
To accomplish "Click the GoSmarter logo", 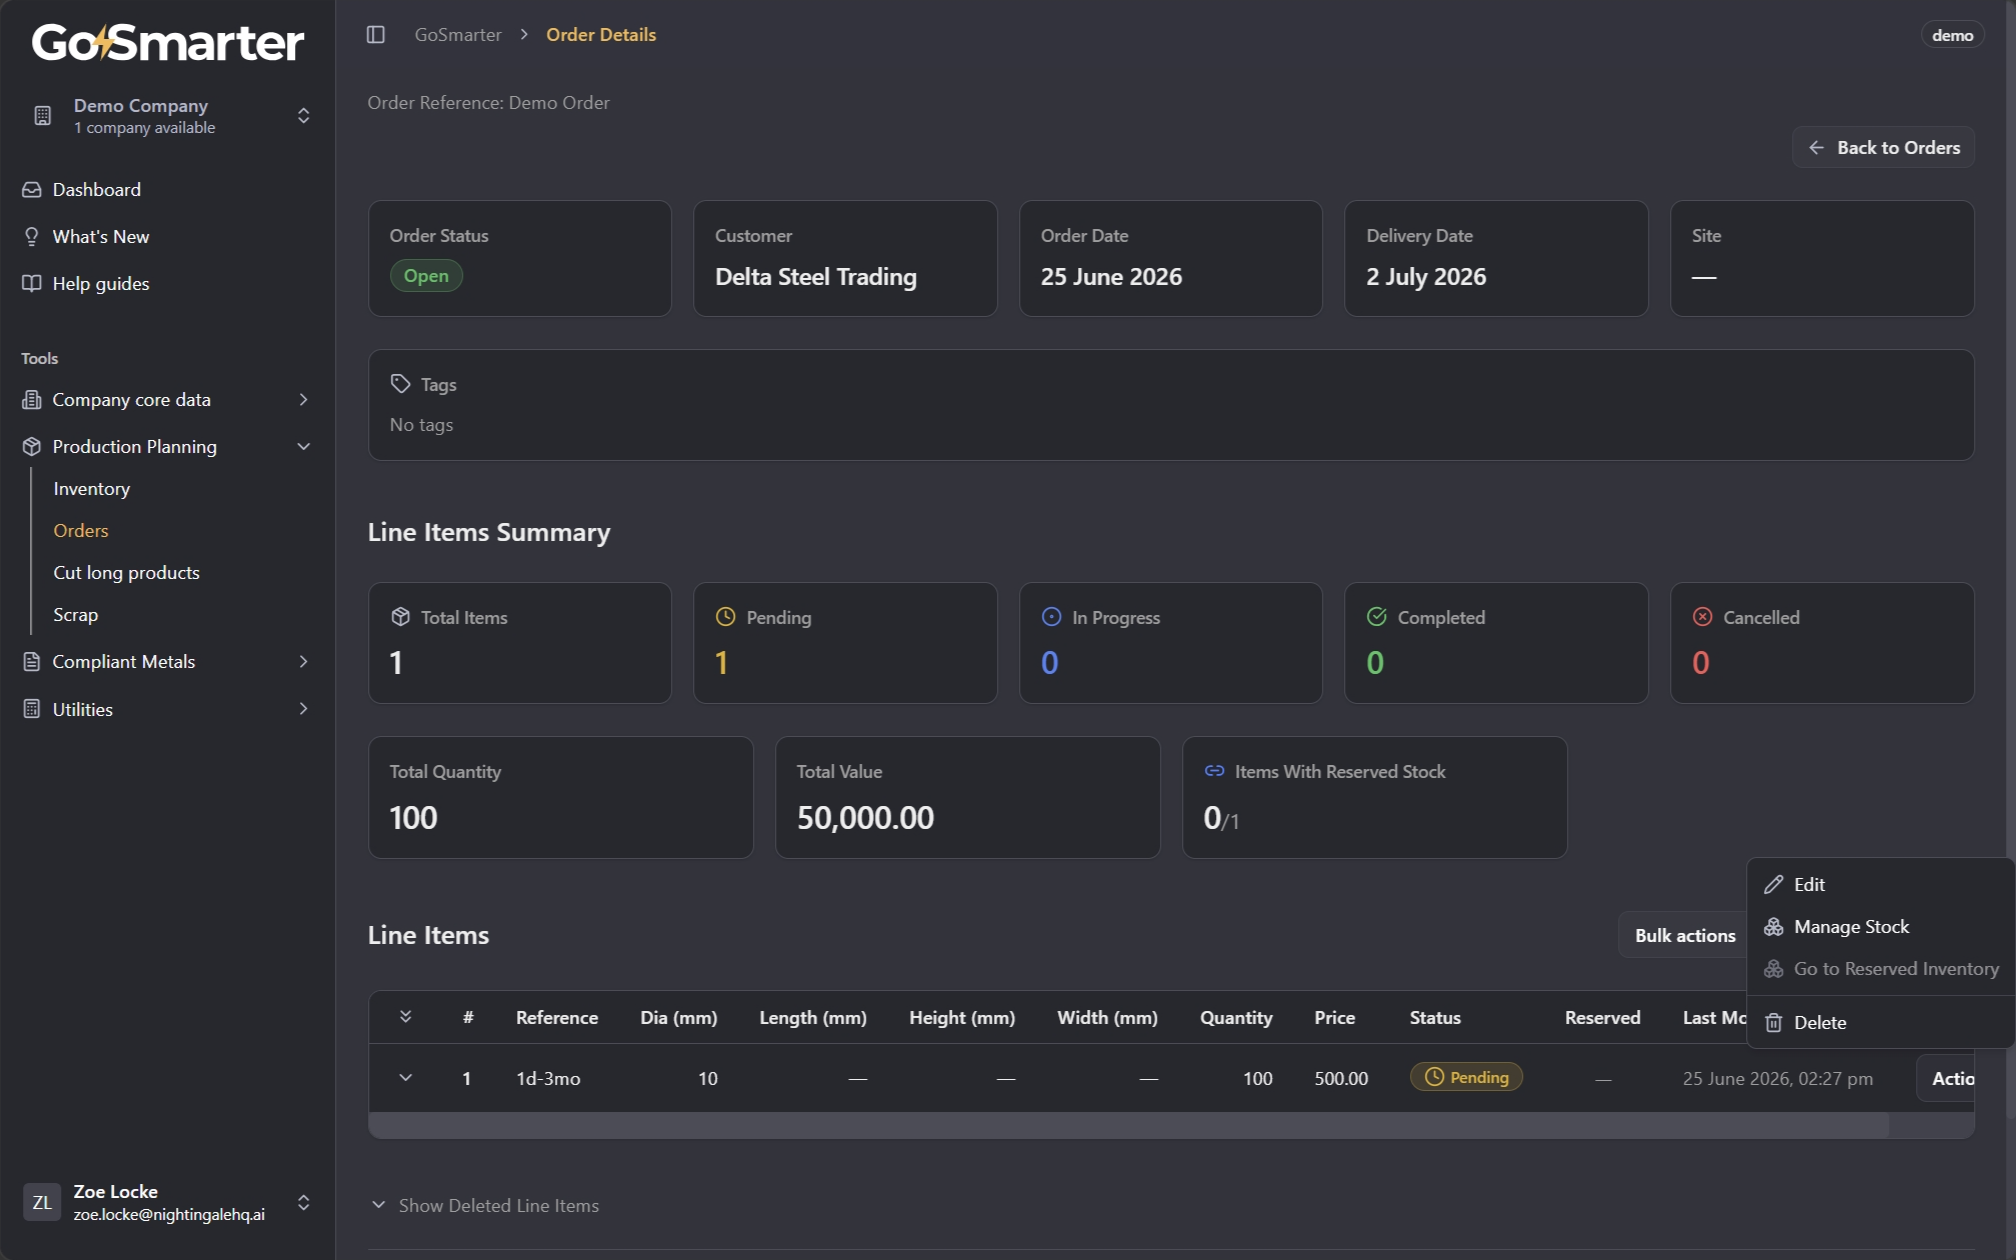I will 168,43.
